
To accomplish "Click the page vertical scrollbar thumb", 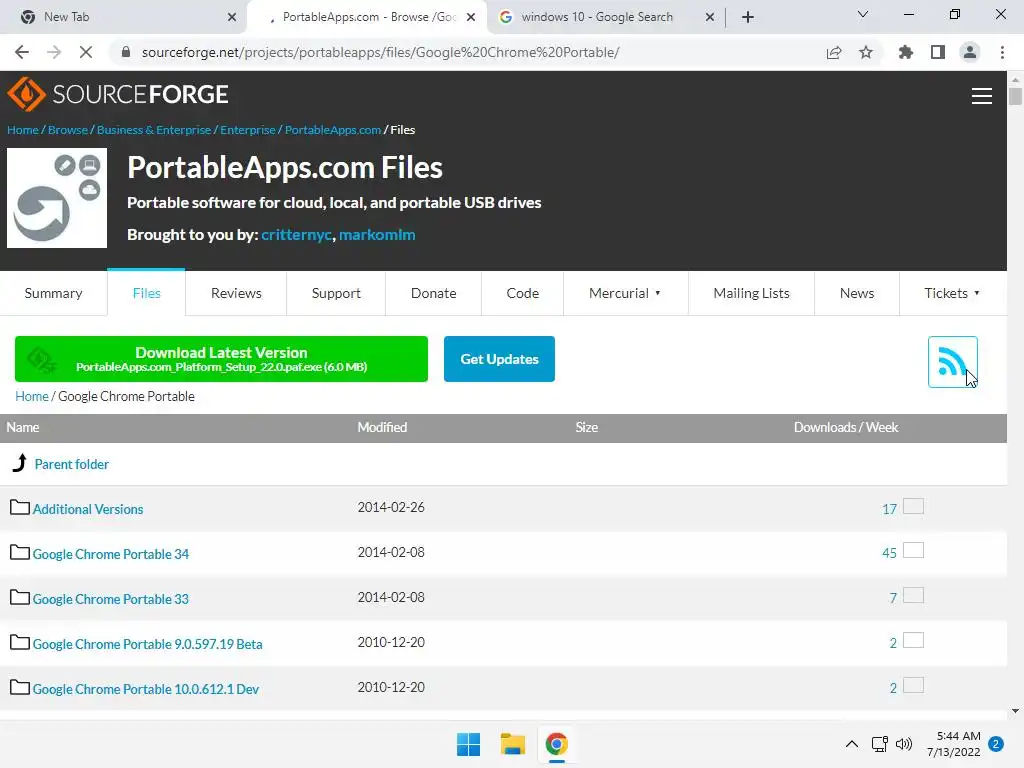I will click(1015, 95).
